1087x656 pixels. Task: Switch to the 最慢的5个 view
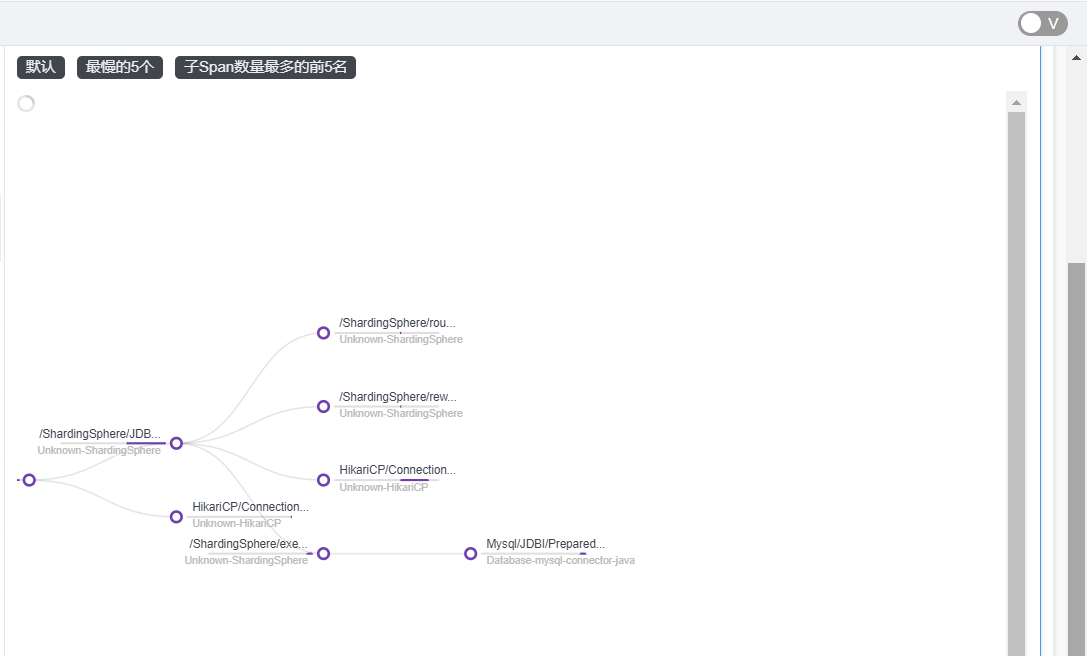[119, 67]
